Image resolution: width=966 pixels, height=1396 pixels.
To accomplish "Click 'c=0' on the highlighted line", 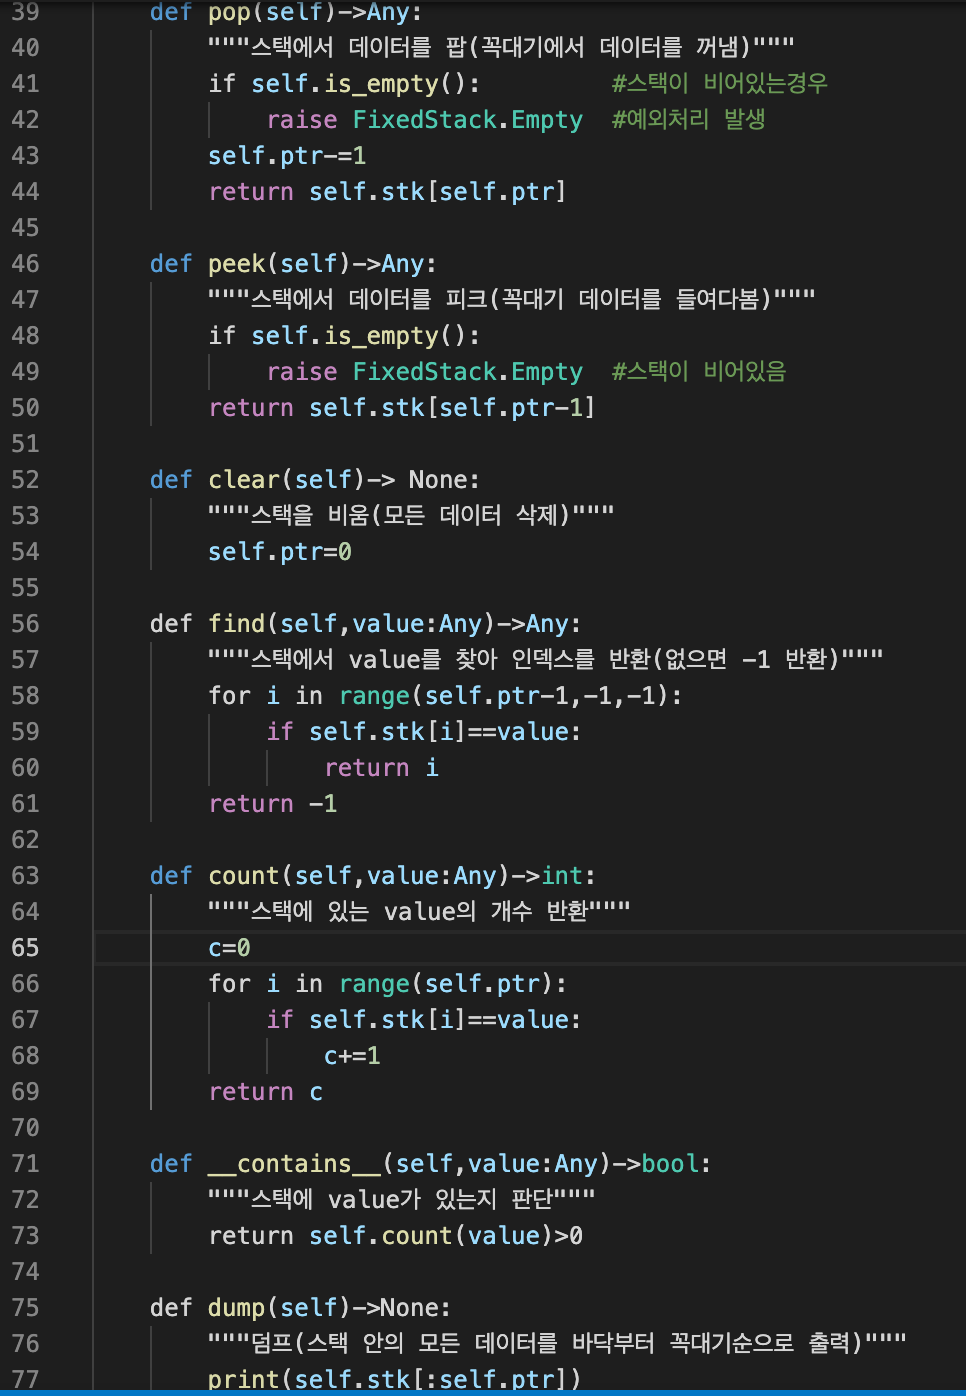I will pyautogui.click(x=229, y=948).
